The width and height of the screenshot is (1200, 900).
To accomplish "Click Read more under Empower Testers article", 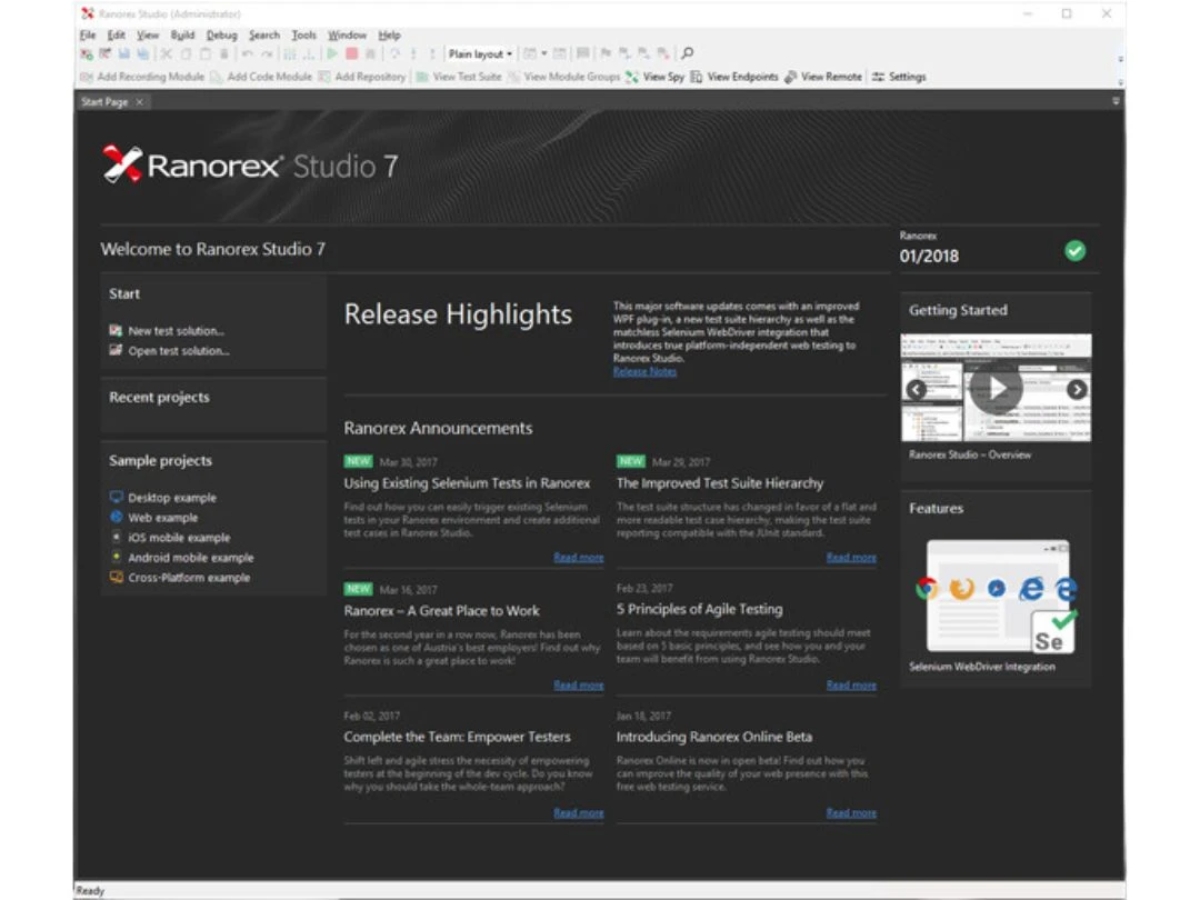I will [x=579, y=813].
